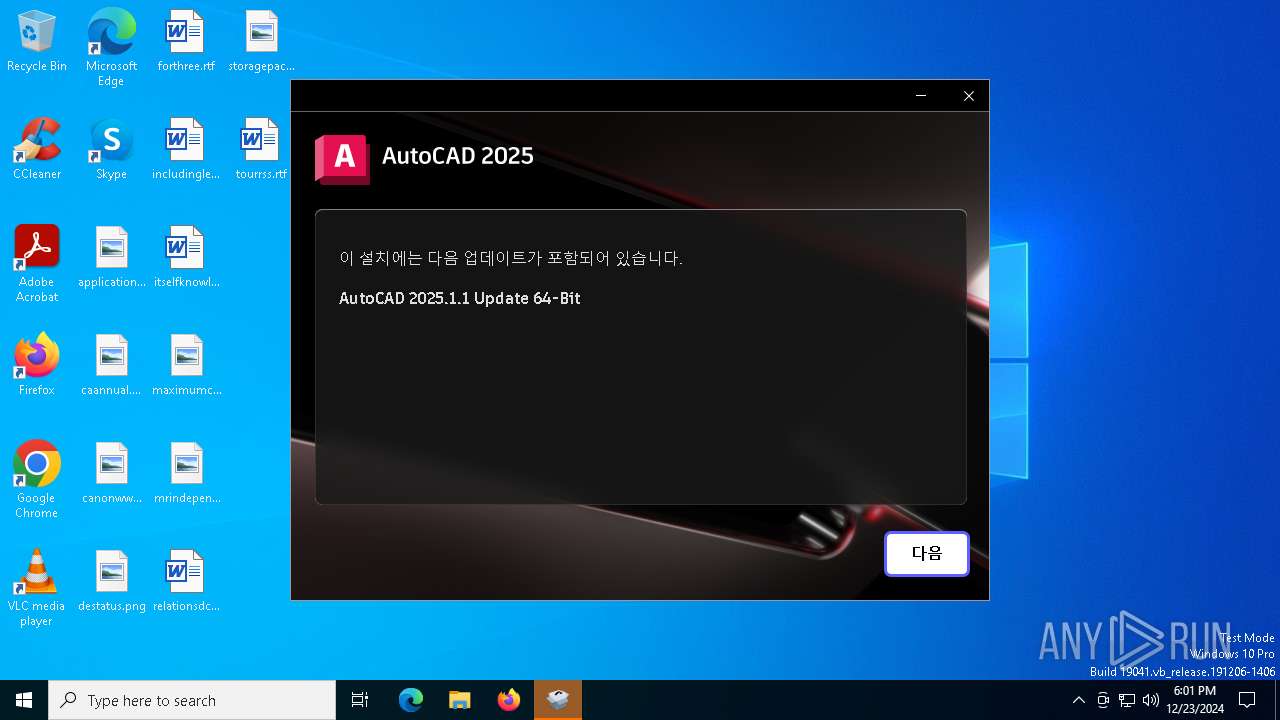Open Firefox desktop shortcut
The image size is (1280, 720).
tap(37, 366)
